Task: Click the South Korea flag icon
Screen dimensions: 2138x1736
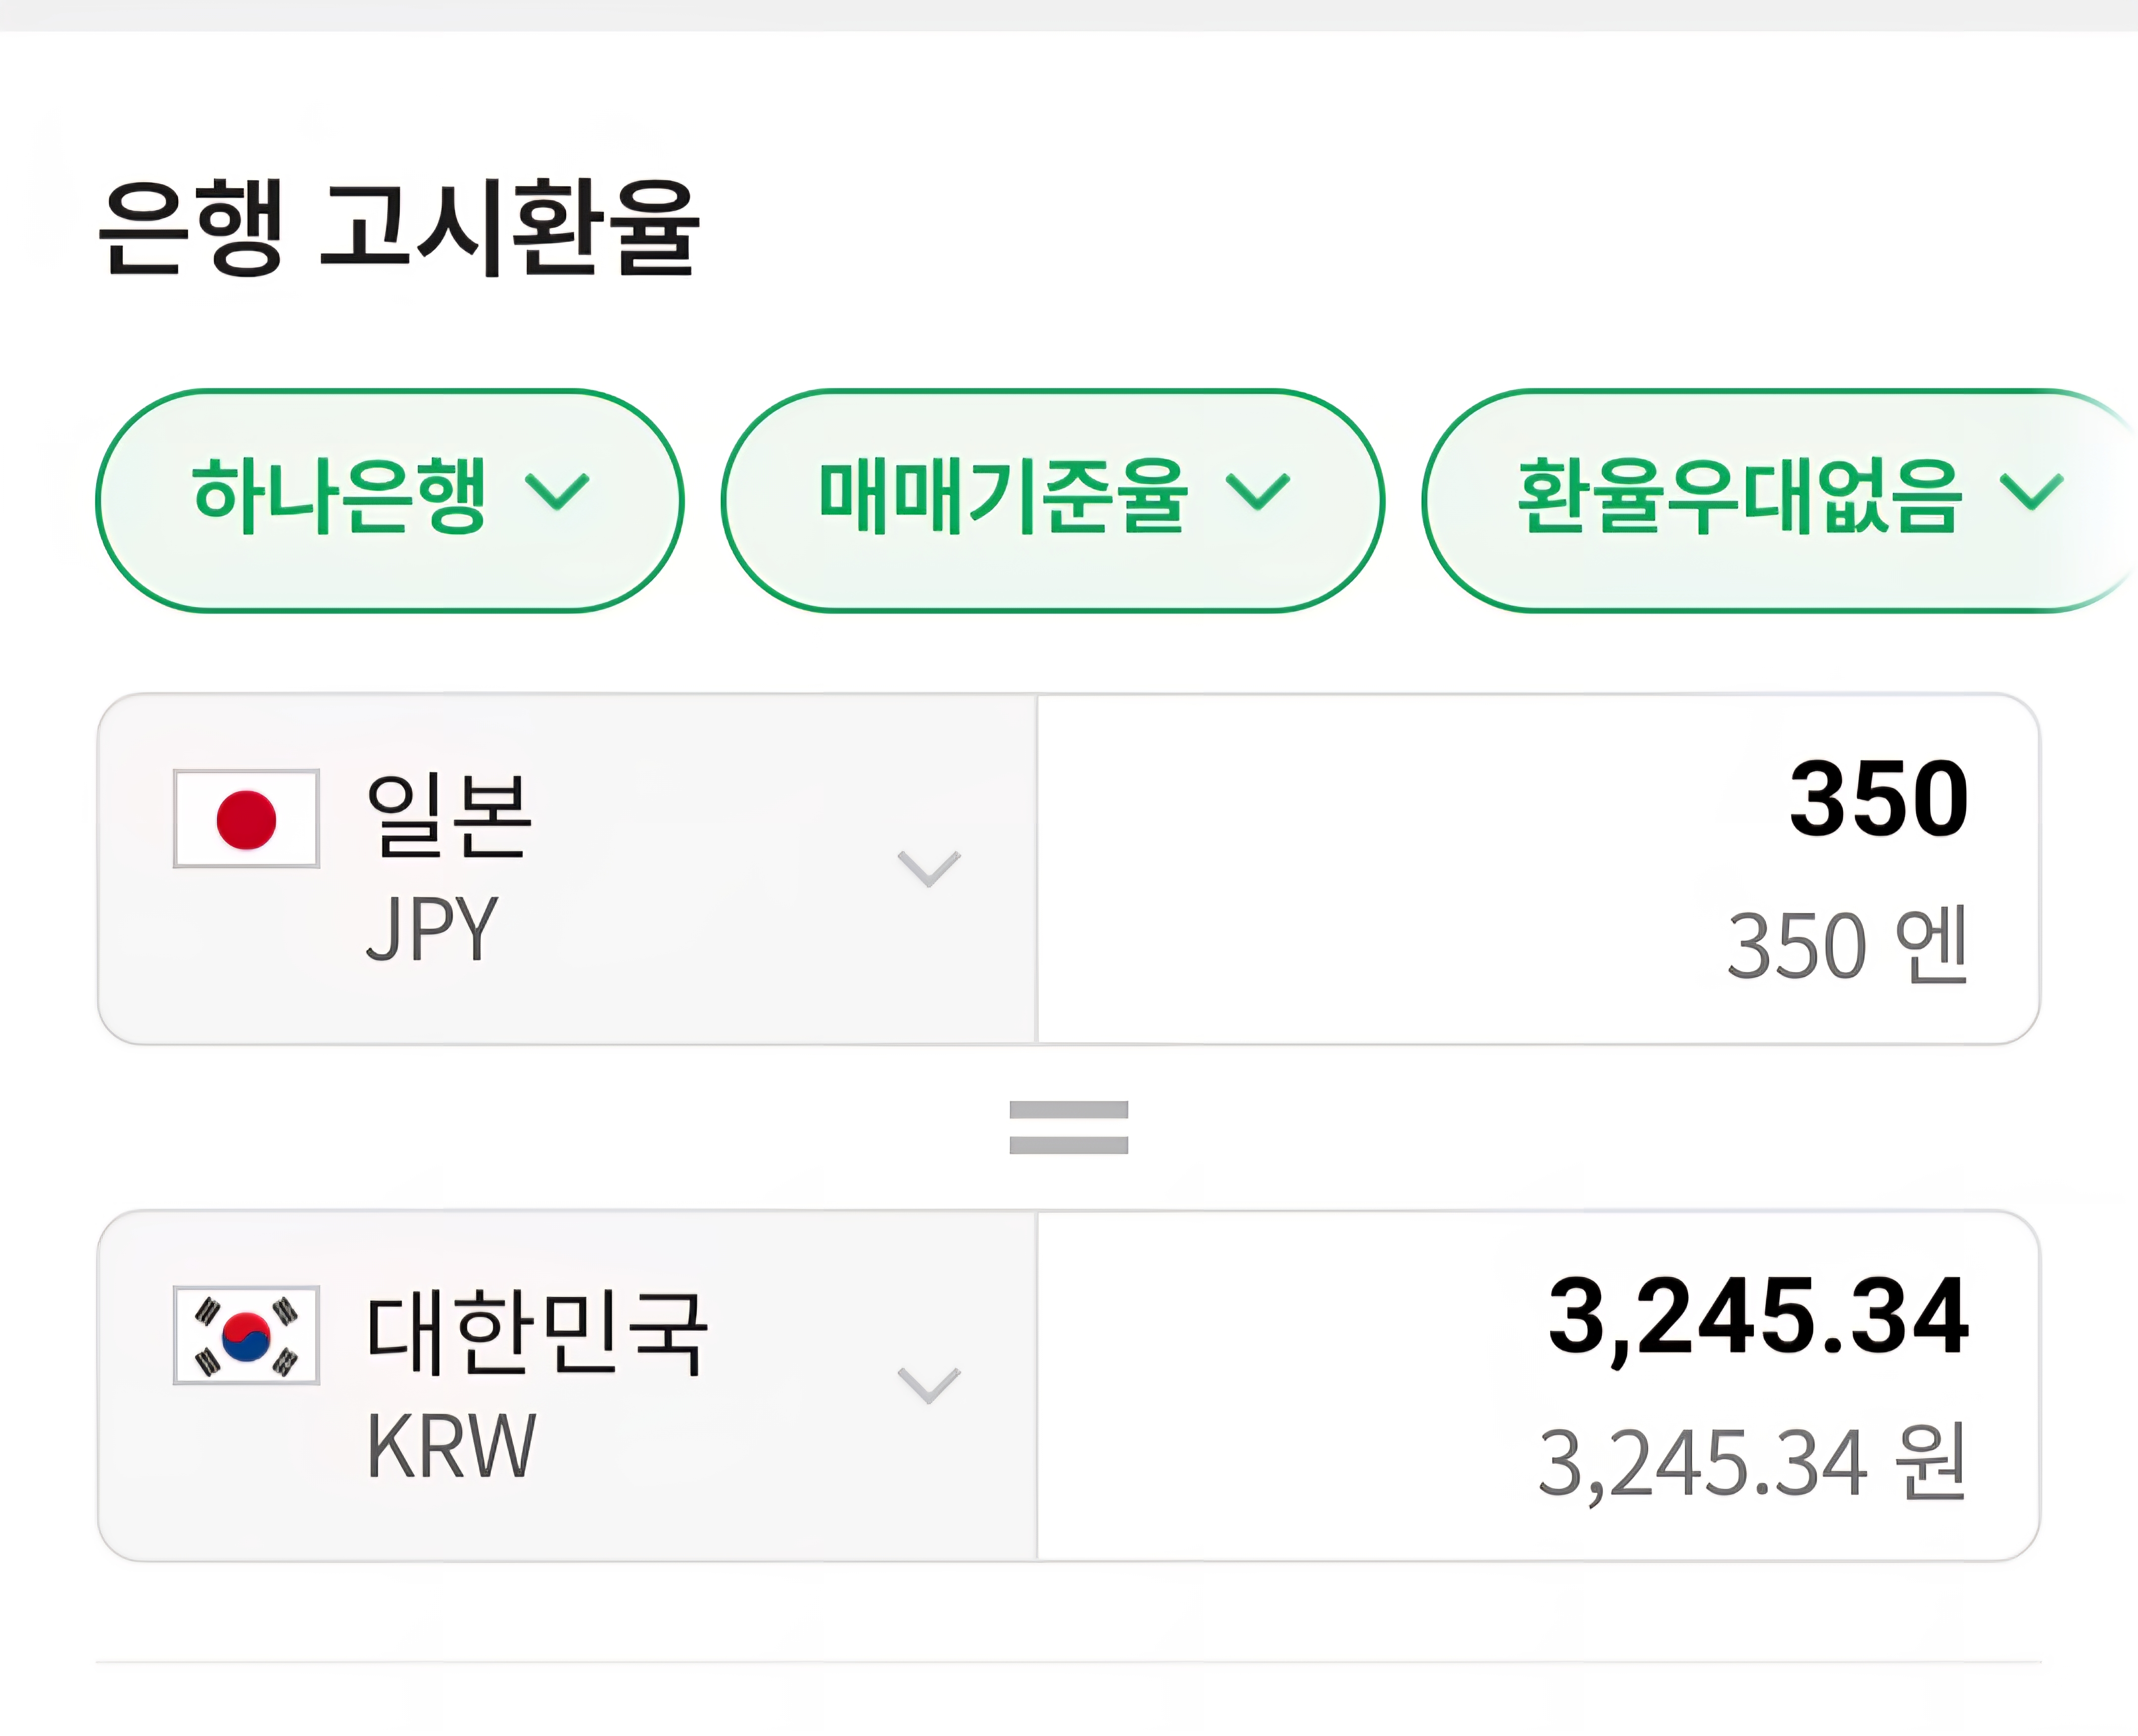Action: pos(246,1335)
